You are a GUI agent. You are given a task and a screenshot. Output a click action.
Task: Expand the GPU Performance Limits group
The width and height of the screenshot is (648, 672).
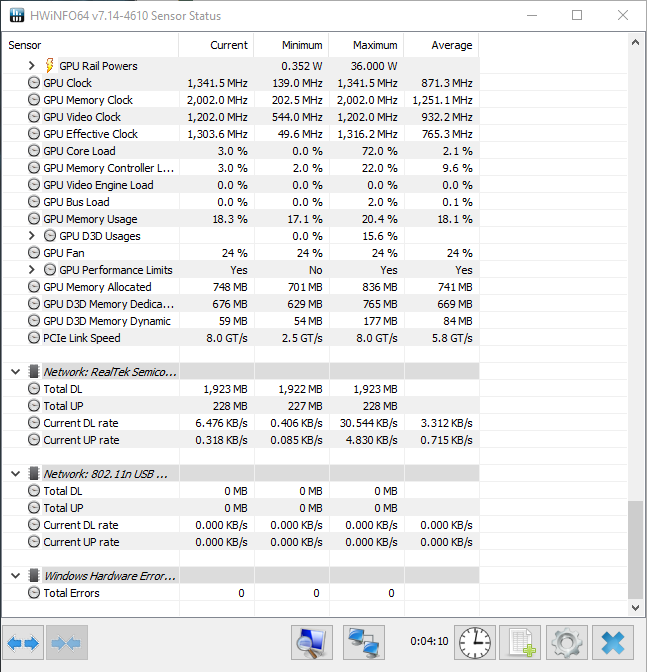pyautogui.click(x=31, y=270)
